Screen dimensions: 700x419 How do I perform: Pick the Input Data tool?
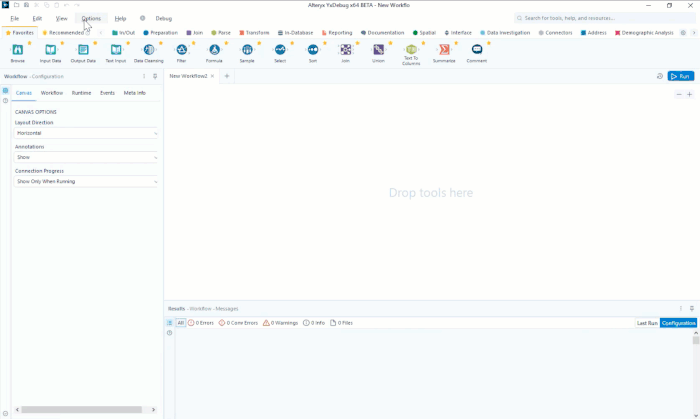click(50, 50)
